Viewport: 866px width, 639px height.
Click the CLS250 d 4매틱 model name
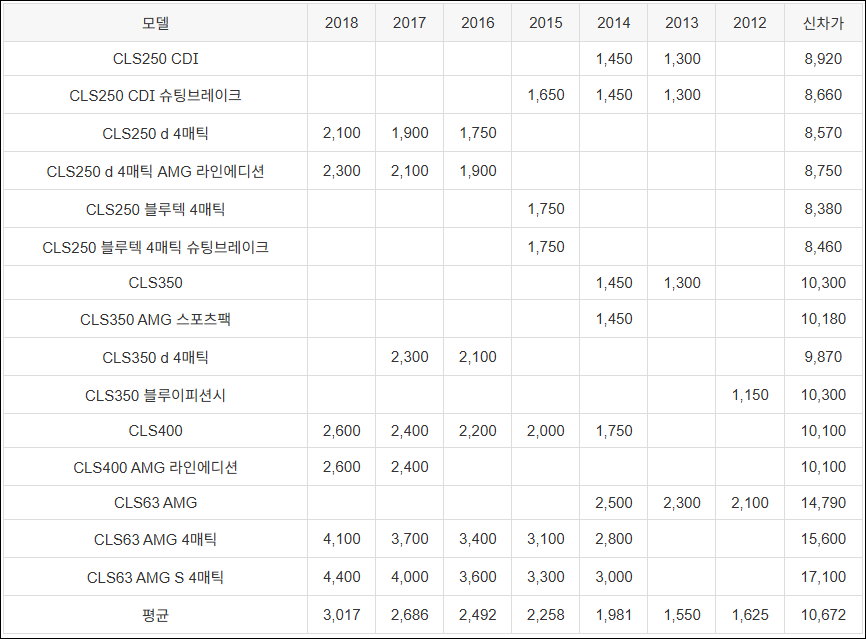point(155,134)
